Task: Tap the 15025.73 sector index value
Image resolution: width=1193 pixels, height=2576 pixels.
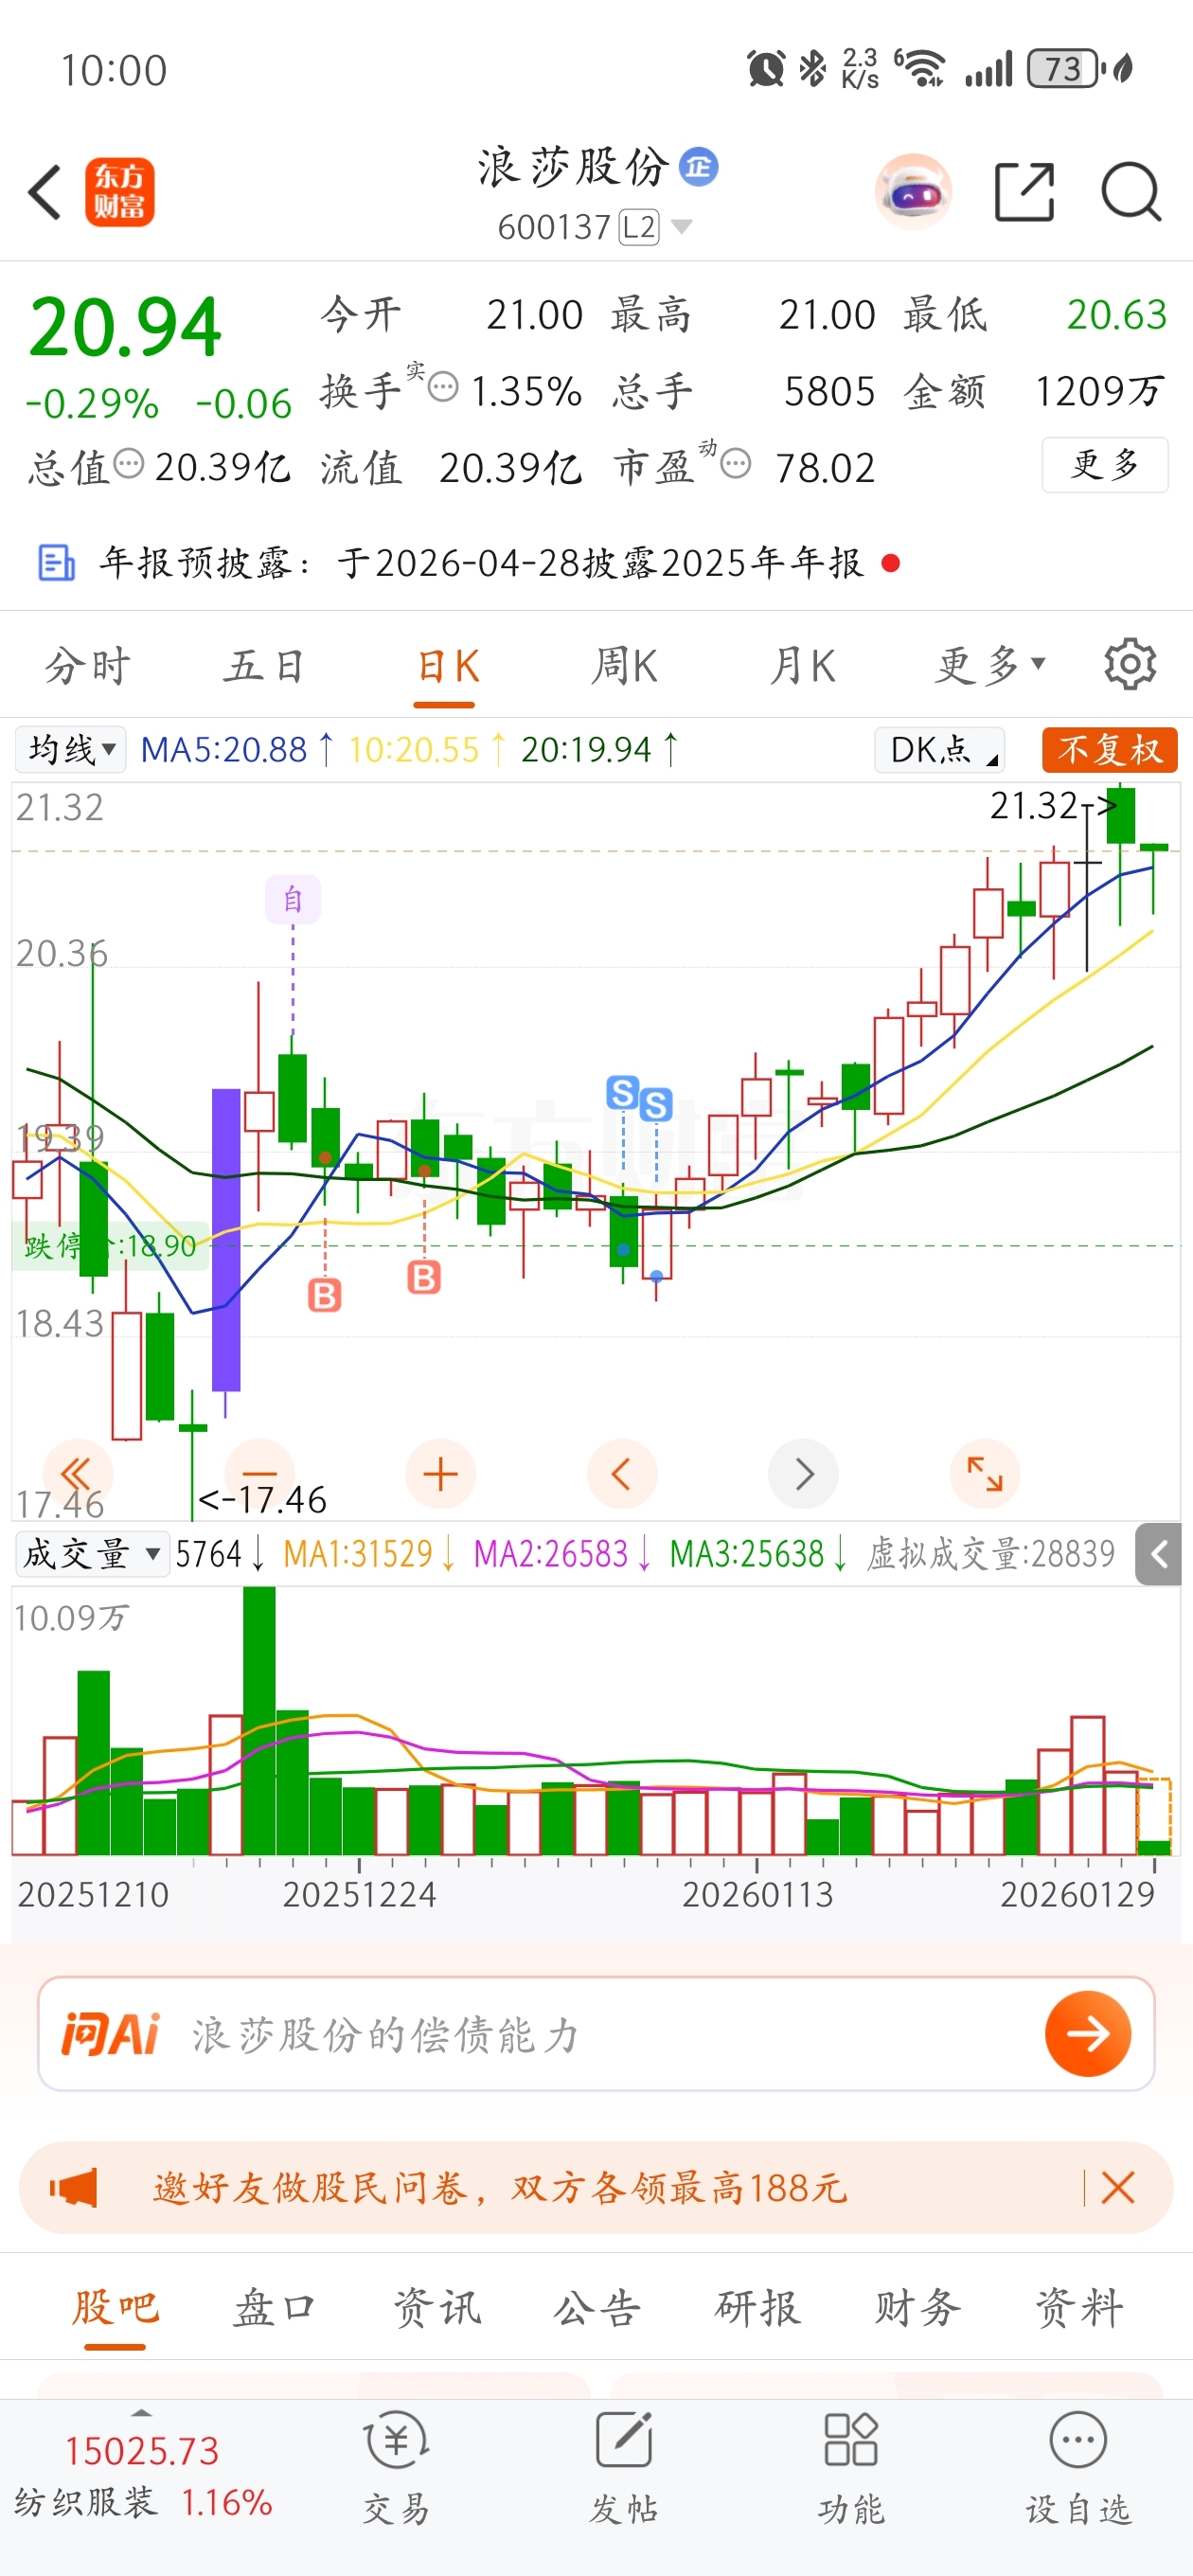Action: pyautogui.click(x=142, y=2451)
